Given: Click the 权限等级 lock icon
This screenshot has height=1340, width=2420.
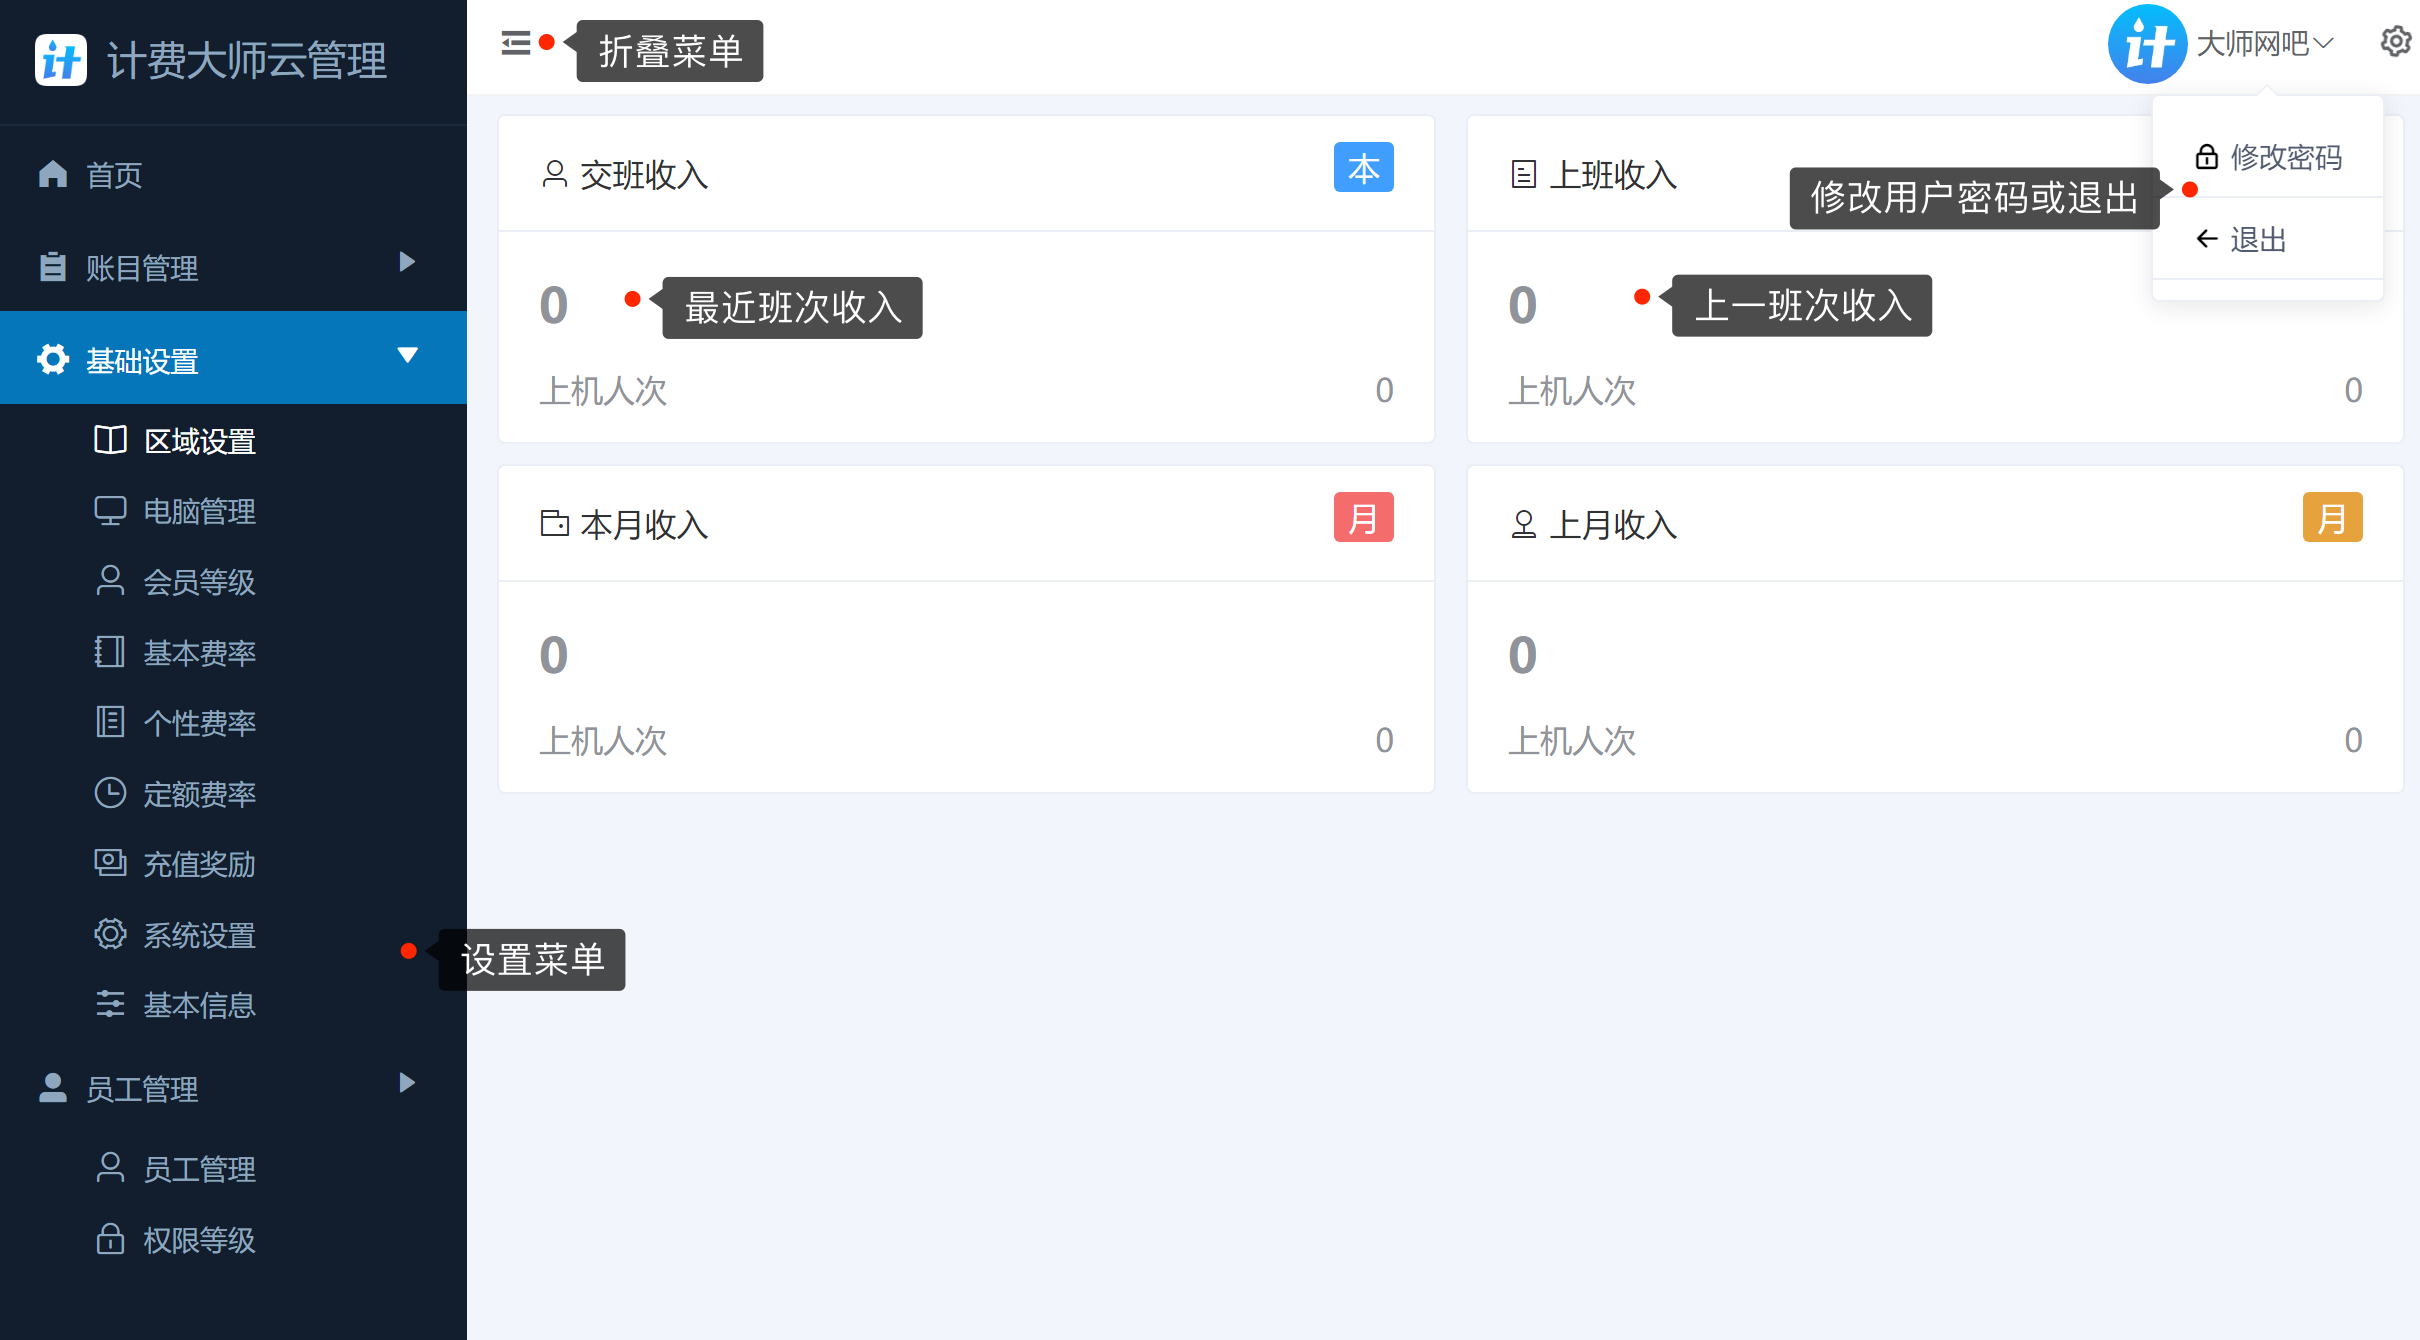Looking at the screenshot, I should pyautogui.click(x=110, y=1239).
